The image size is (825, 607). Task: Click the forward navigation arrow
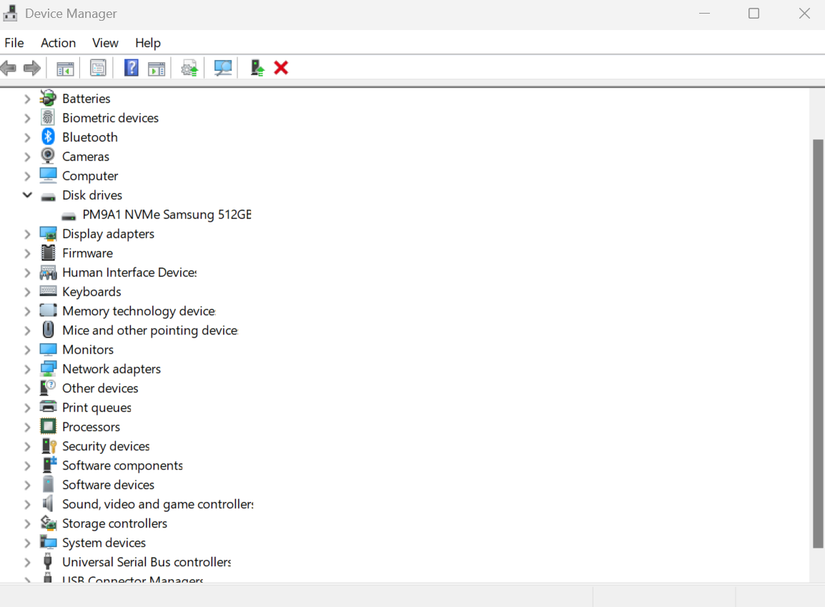(x=33, y=67)
